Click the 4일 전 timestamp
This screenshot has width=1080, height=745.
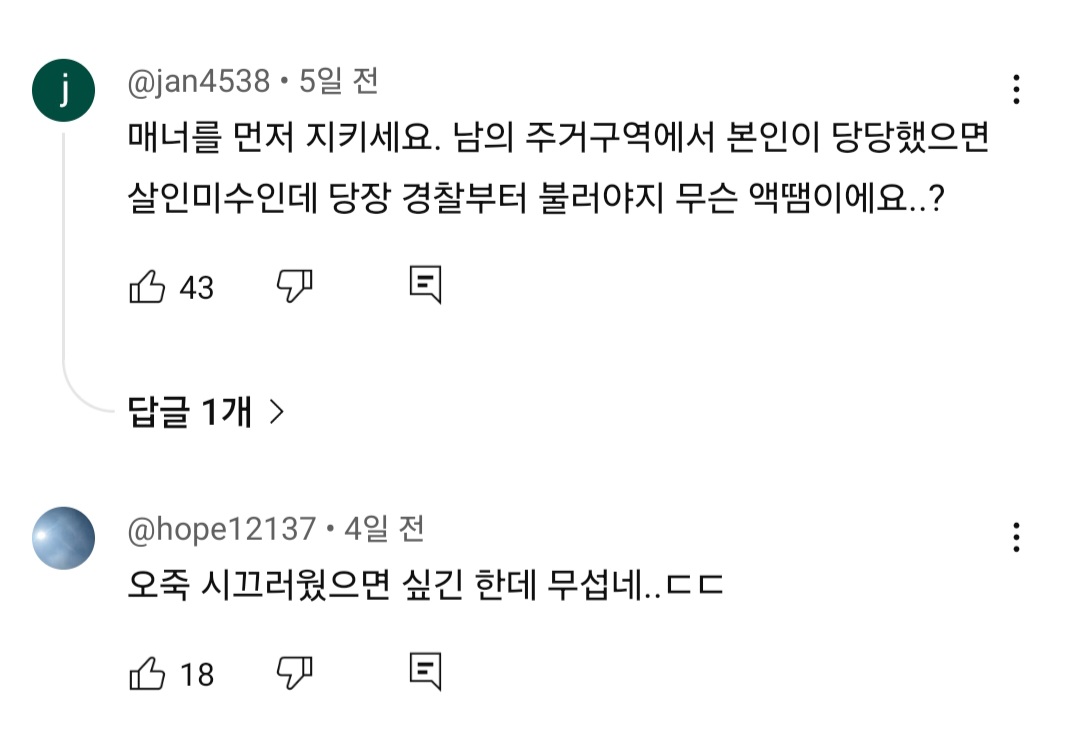pyautogui.click(x=385, y=528)
